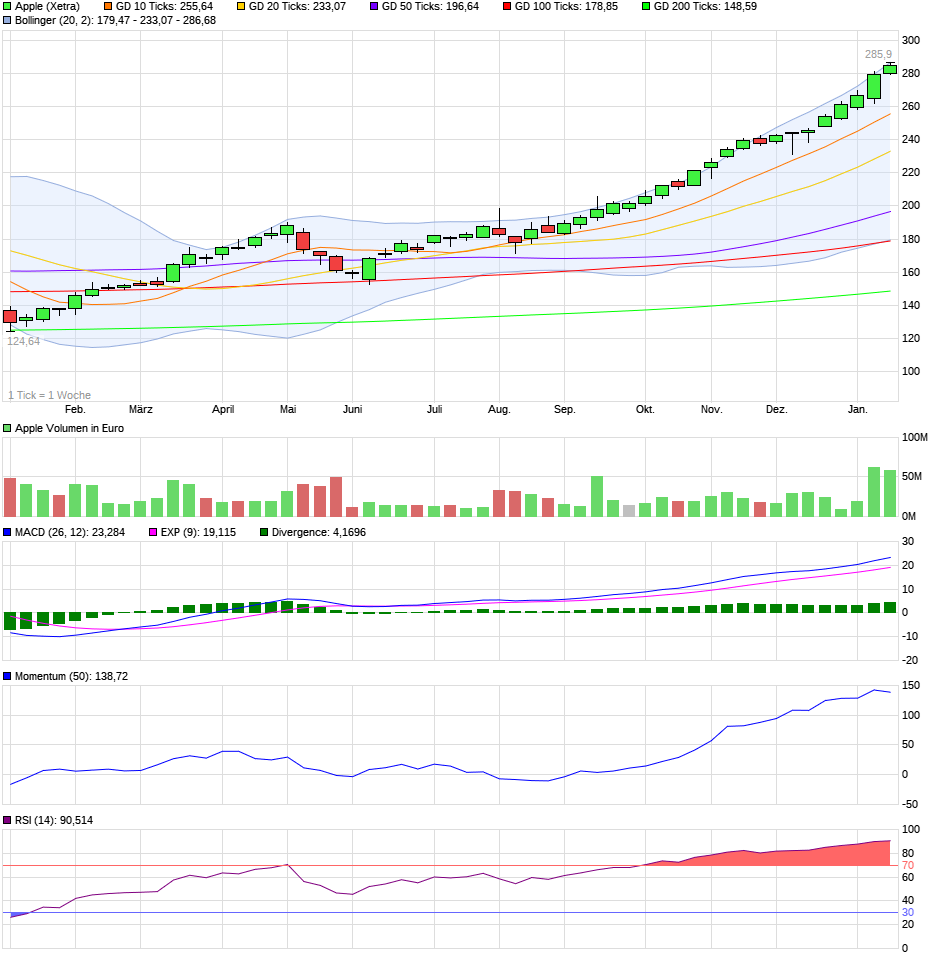Click the green Apple (Xetra) legend swatch
This screenshot has width=940, height=958.
tap(7, 7)
